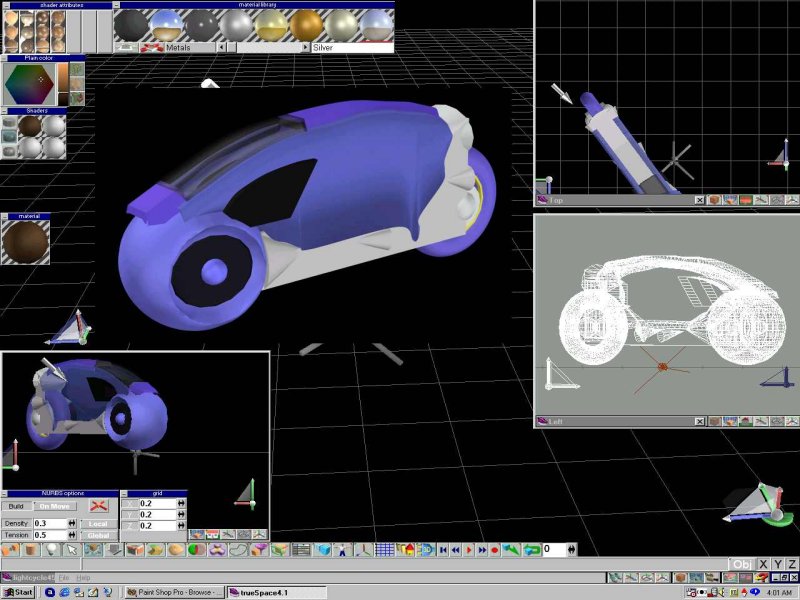The image size is (800, 600).
Task: Collapse the shader attributes panel
Action: (x=6, y=5)
